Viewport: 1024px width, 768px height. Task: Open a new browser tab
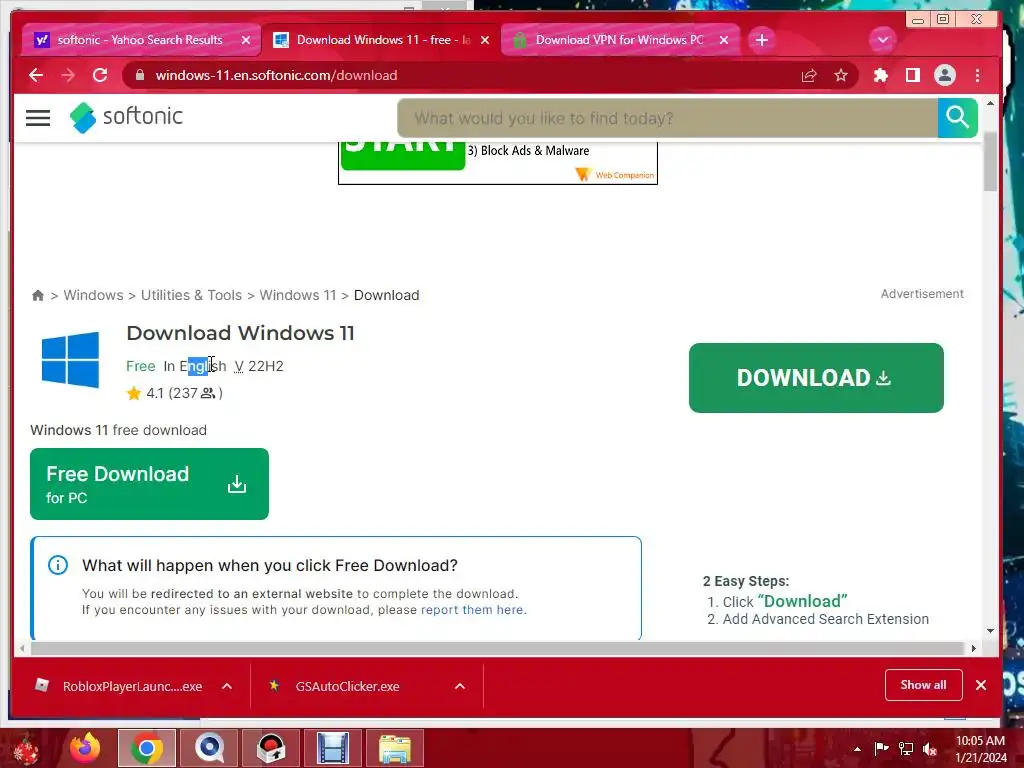pos(761,40)
